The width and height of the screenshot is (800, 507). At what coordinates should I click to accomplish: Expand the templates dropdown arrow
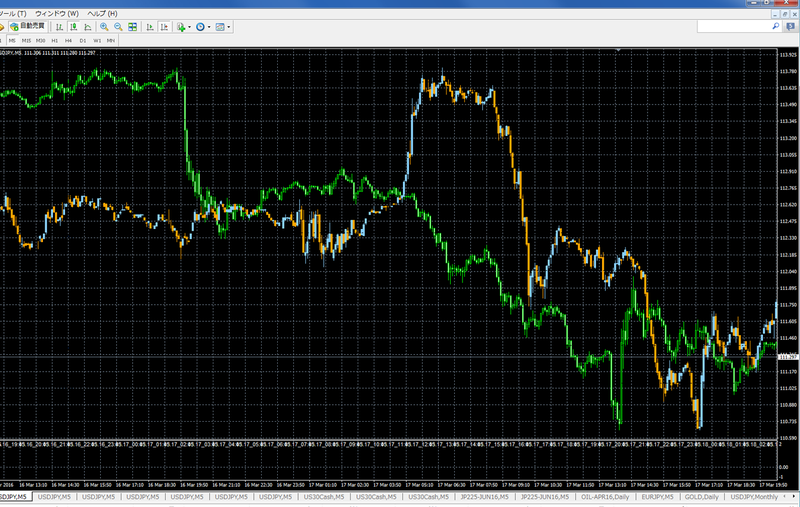point(229,27)
